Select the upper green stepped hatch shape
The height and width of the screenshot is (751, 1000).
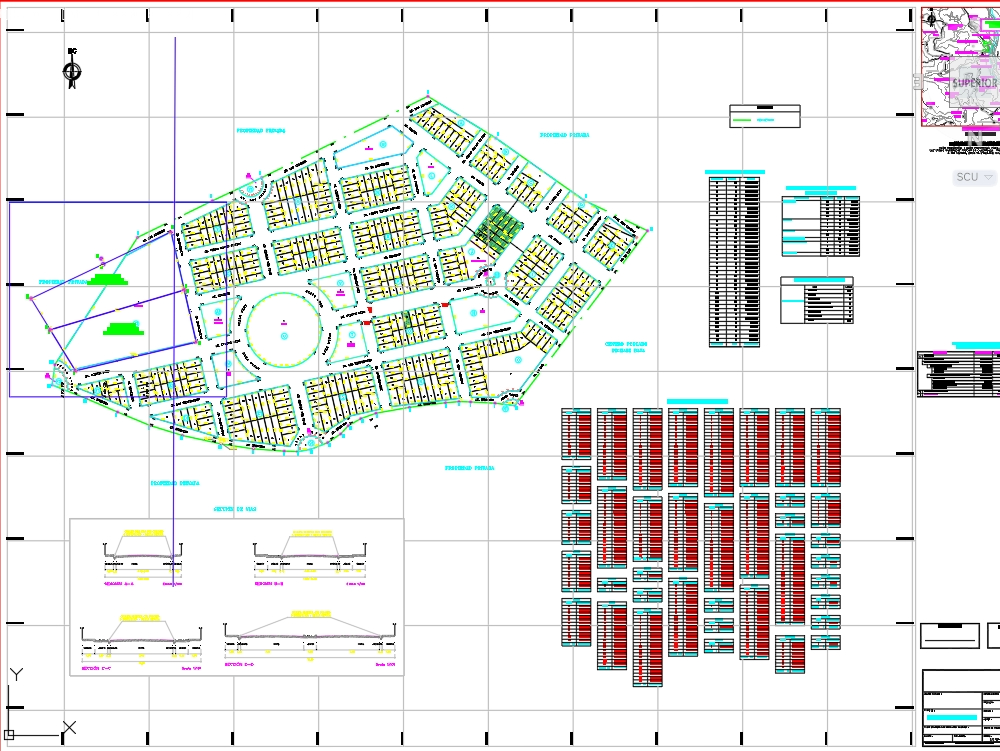[108, 279]
